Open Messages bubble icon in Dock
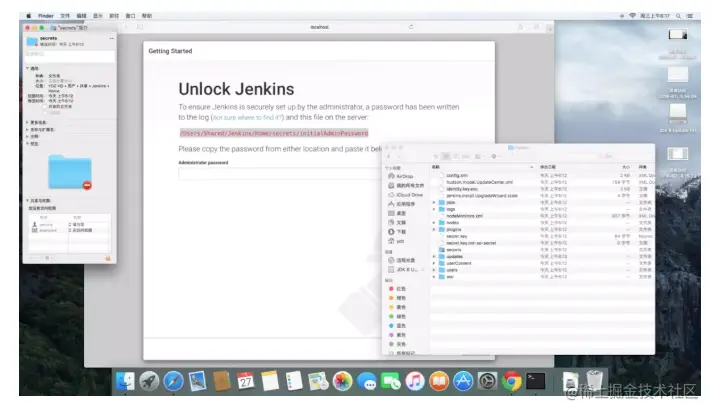712x414 pixels. click(x=366, y=381)
